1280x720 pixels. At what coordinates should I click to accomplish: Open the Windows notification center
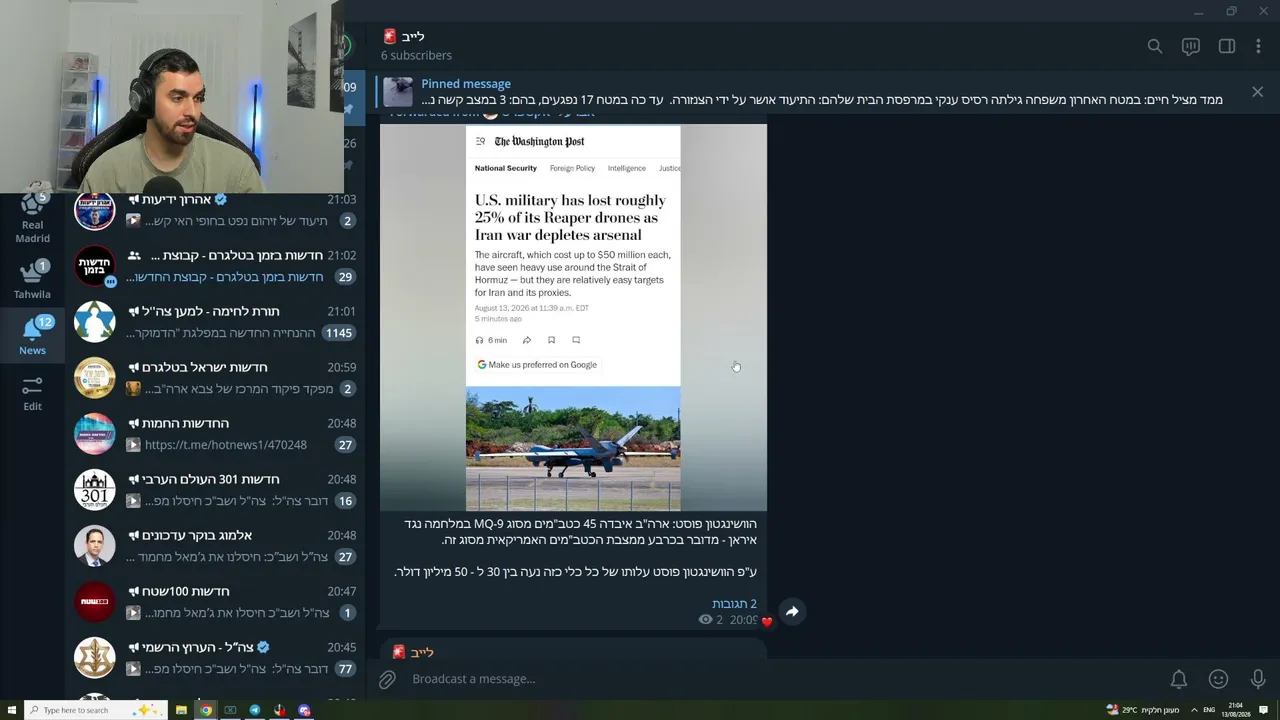[x=1264, y=710]
